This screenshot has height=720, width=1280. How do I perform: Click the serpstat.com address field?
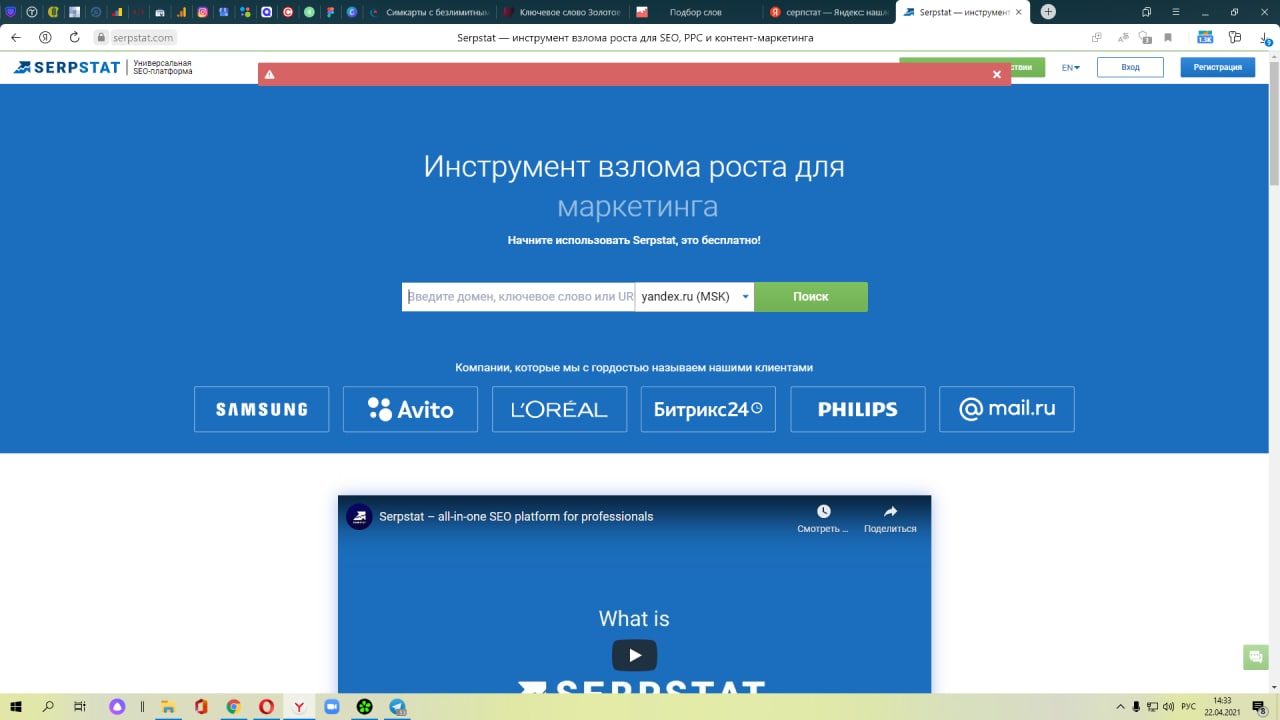pos(142,37)
